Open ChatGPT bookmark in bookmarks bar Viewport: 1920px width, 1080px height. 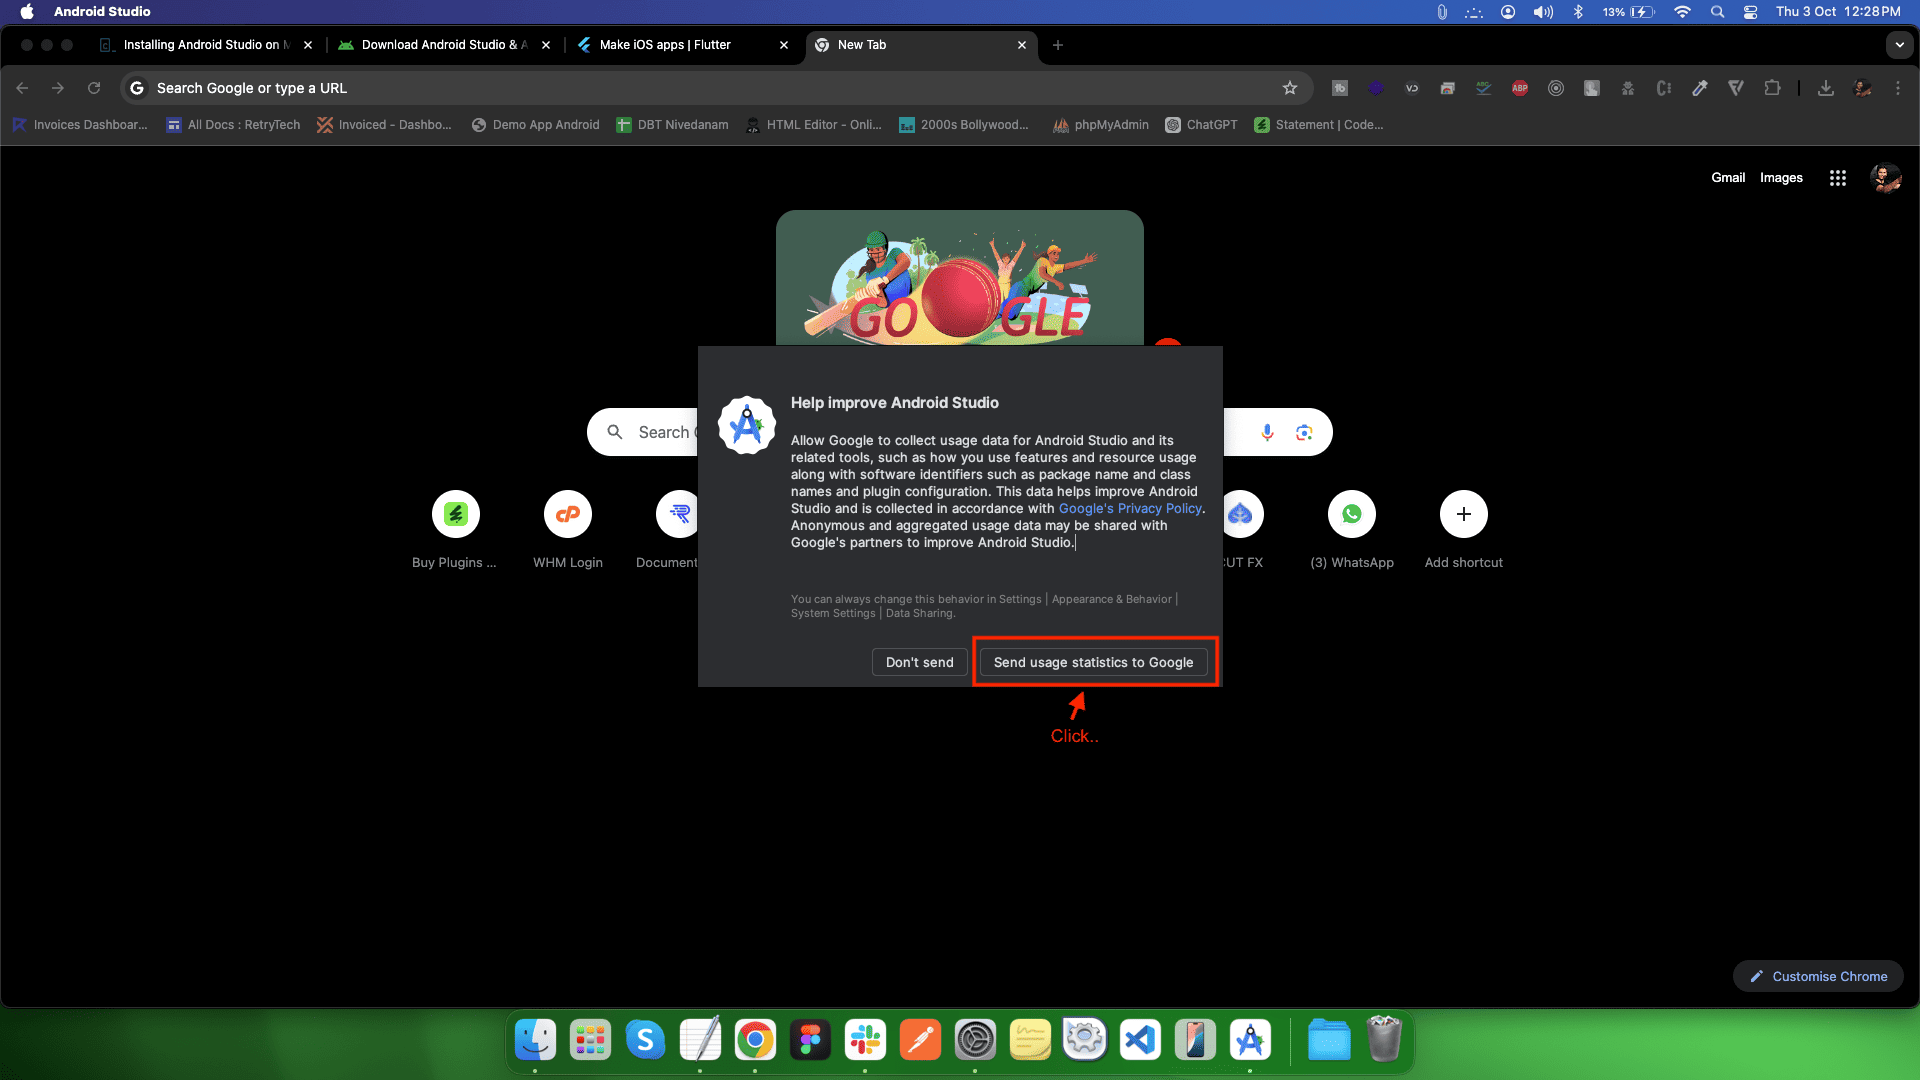click(1201, 125)
